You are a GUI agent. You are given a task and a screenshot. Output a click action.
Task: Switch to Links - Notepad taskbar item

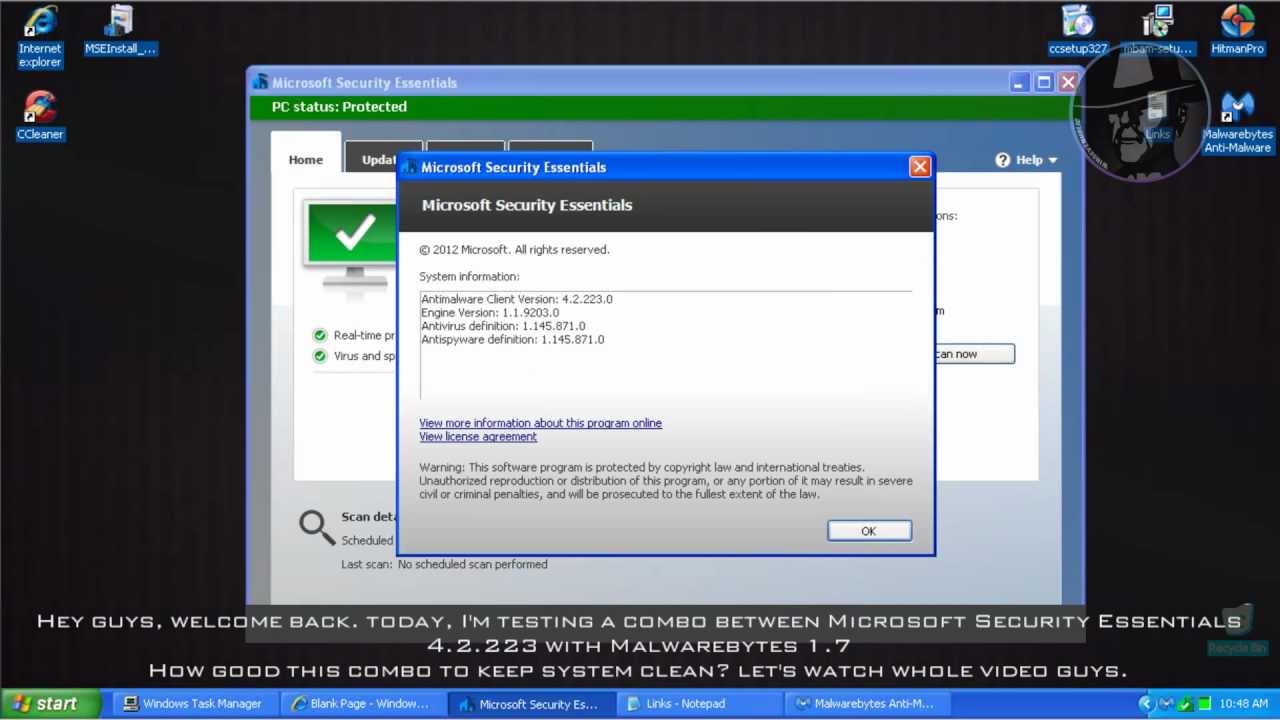(697, 704)
